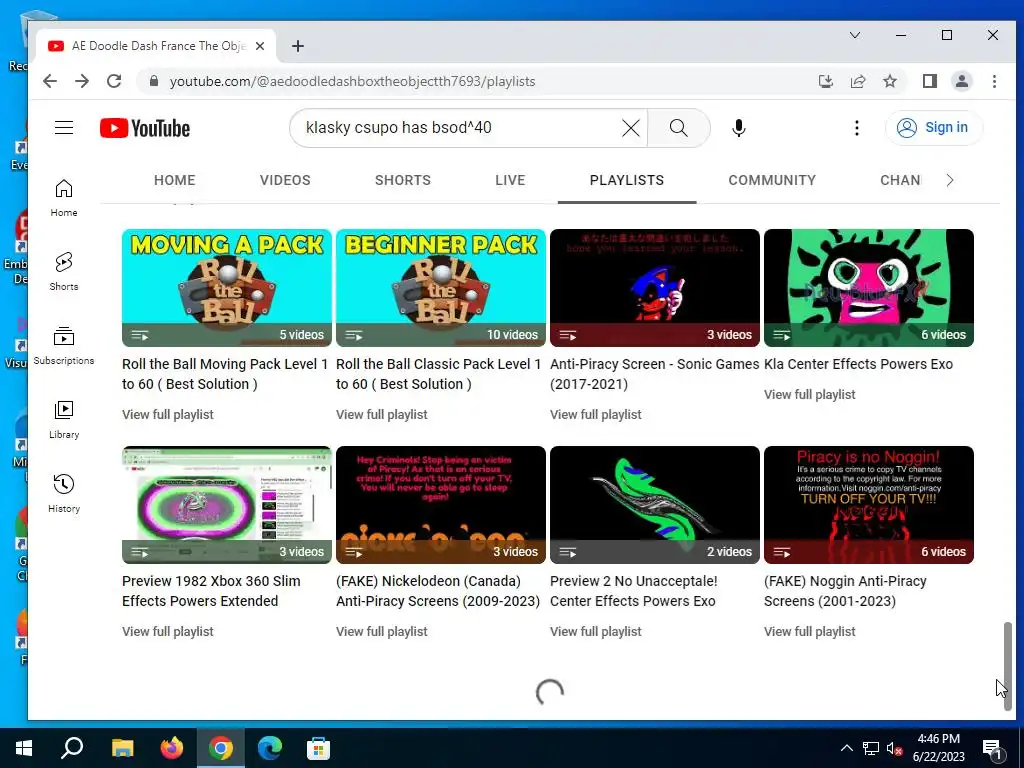View full playlist for (FAKE) Noggin Anti-Piracy
The height and width of the screenshot is (768, 1024).
click(x=810, y=632)
